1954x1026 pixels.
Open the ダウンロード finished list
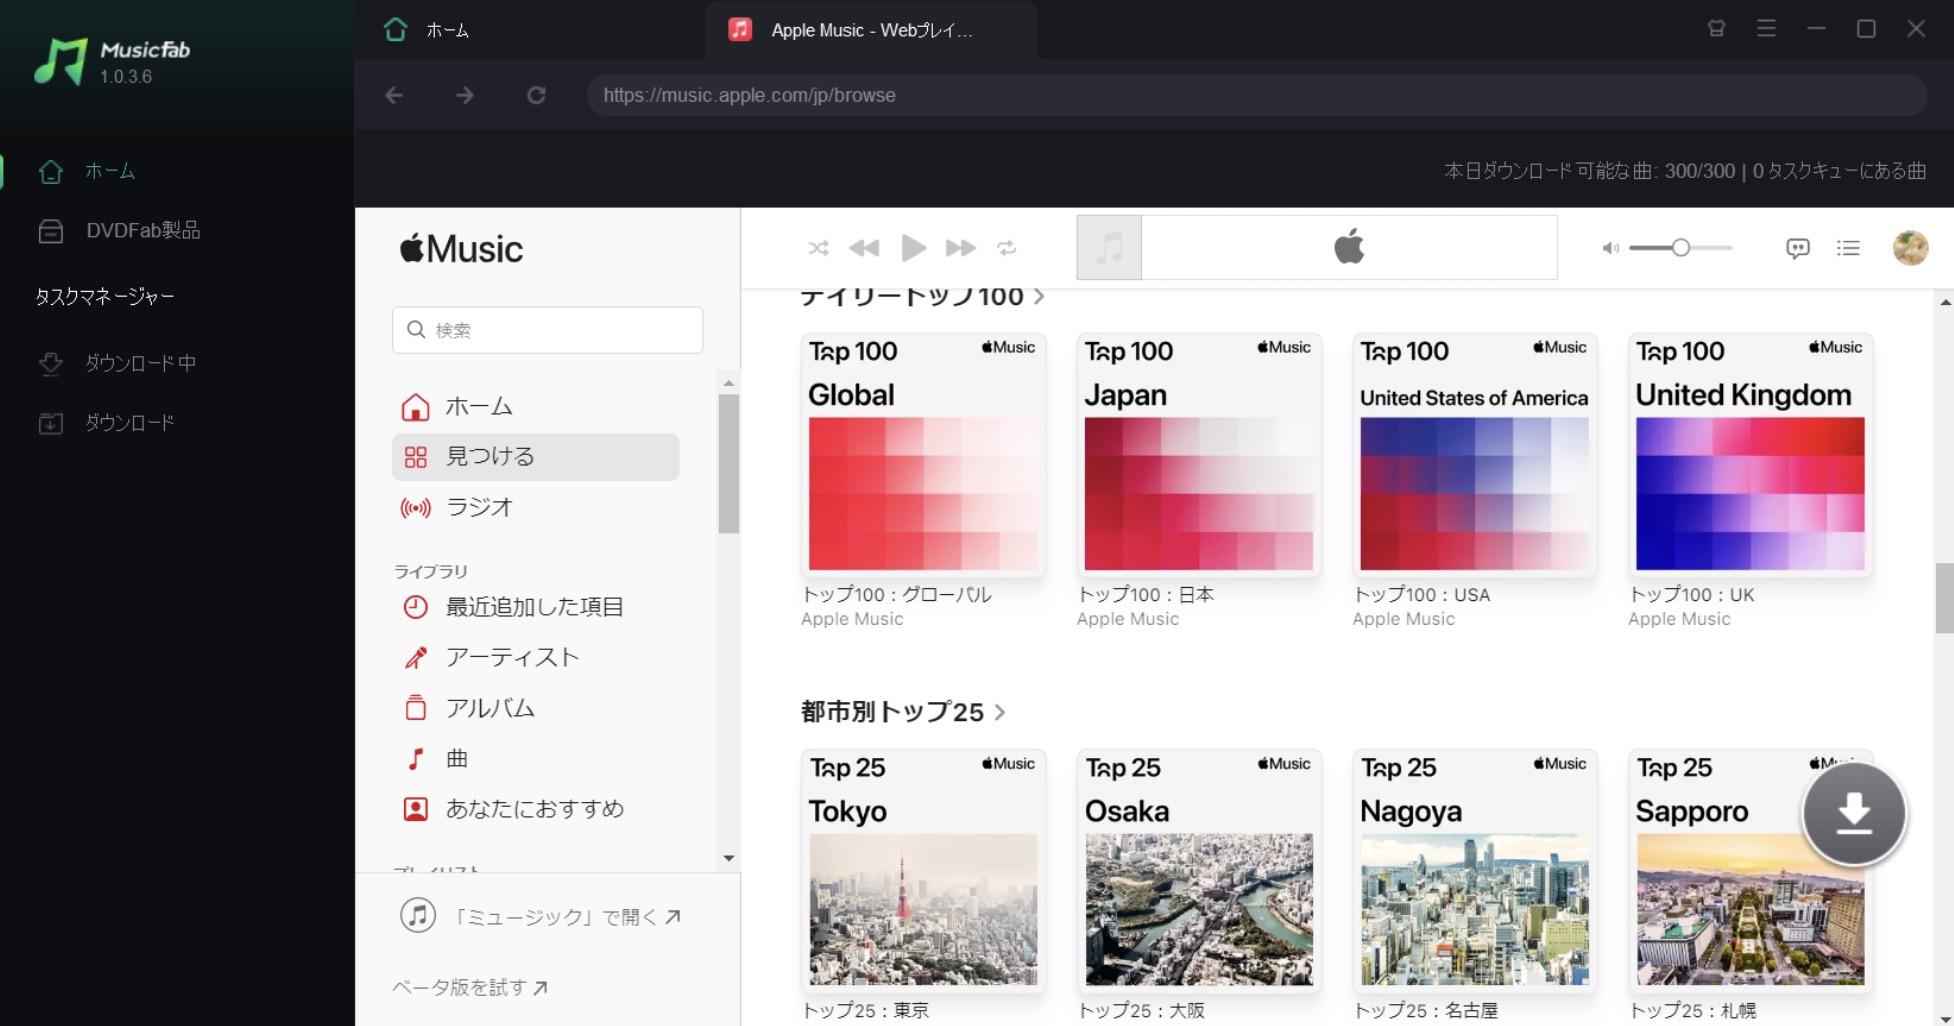(105, 423)
